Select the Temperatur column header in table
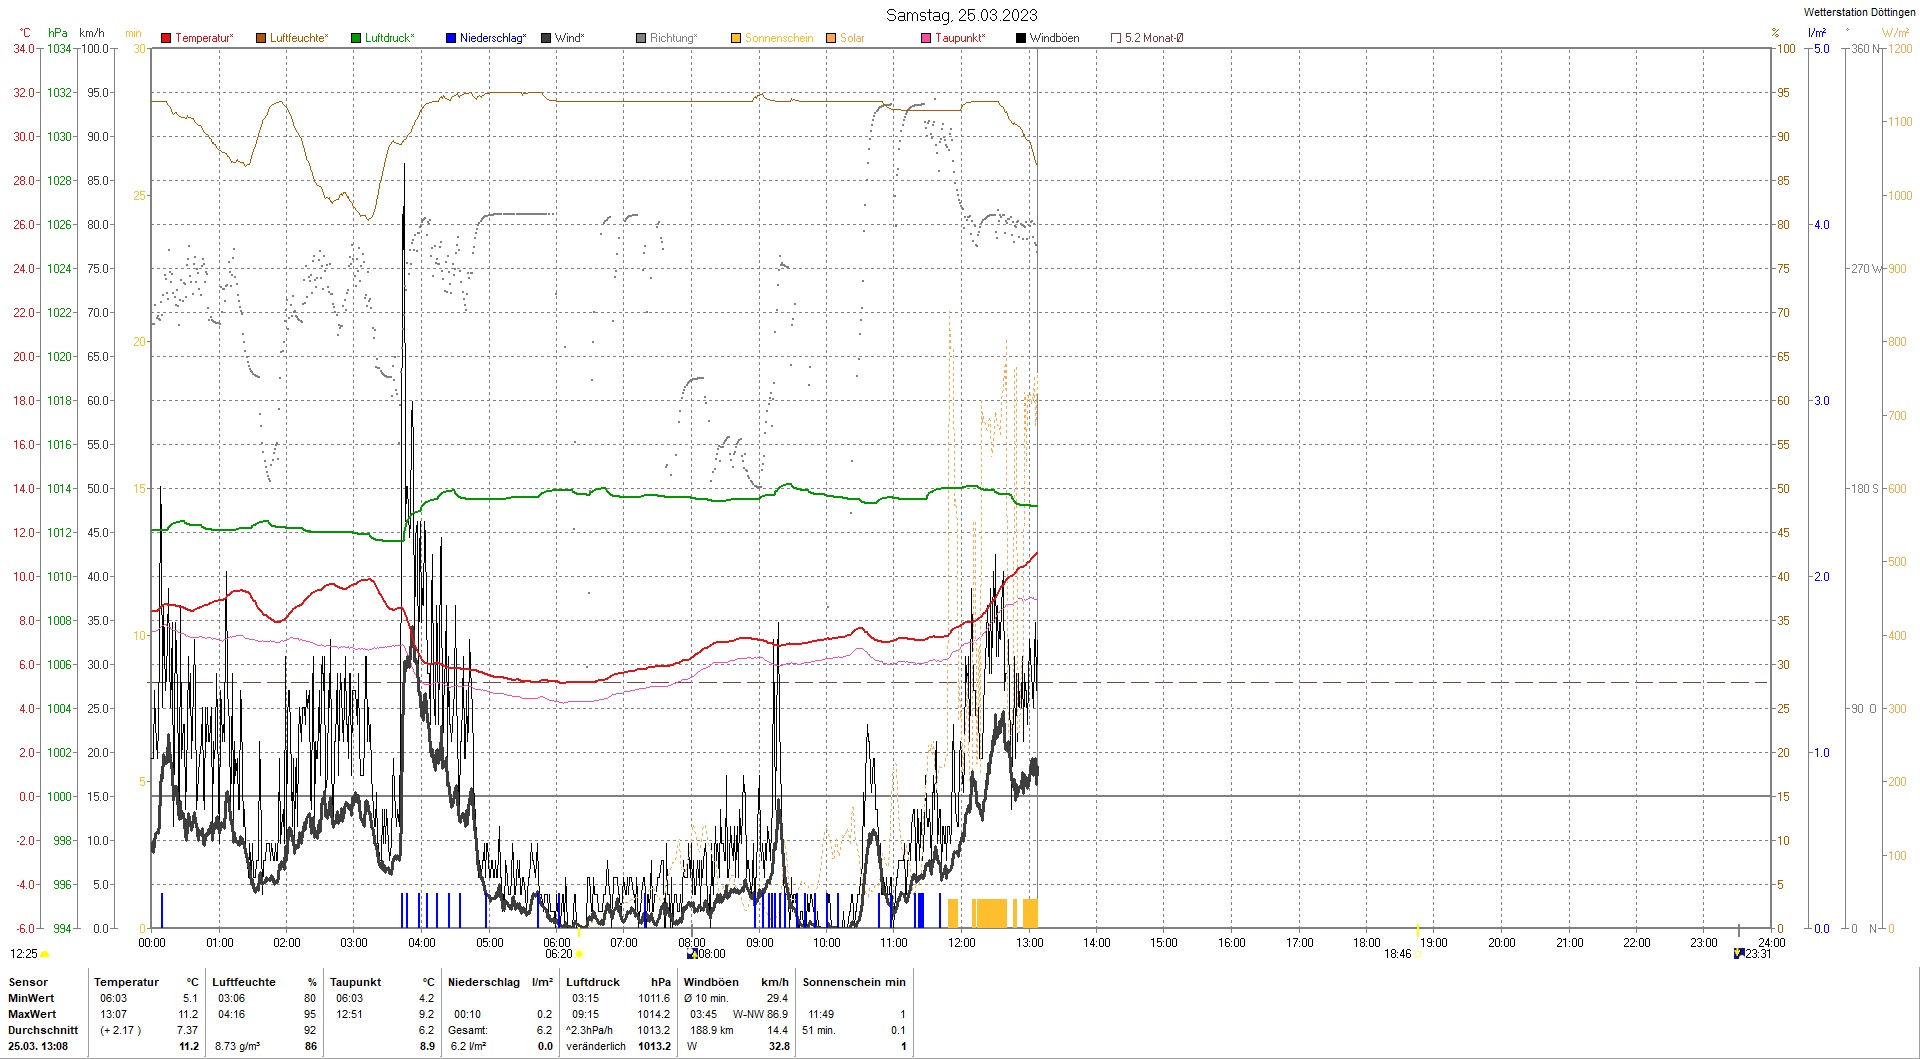Viewport: 1920px width, 1059px height. coord(126,982)
